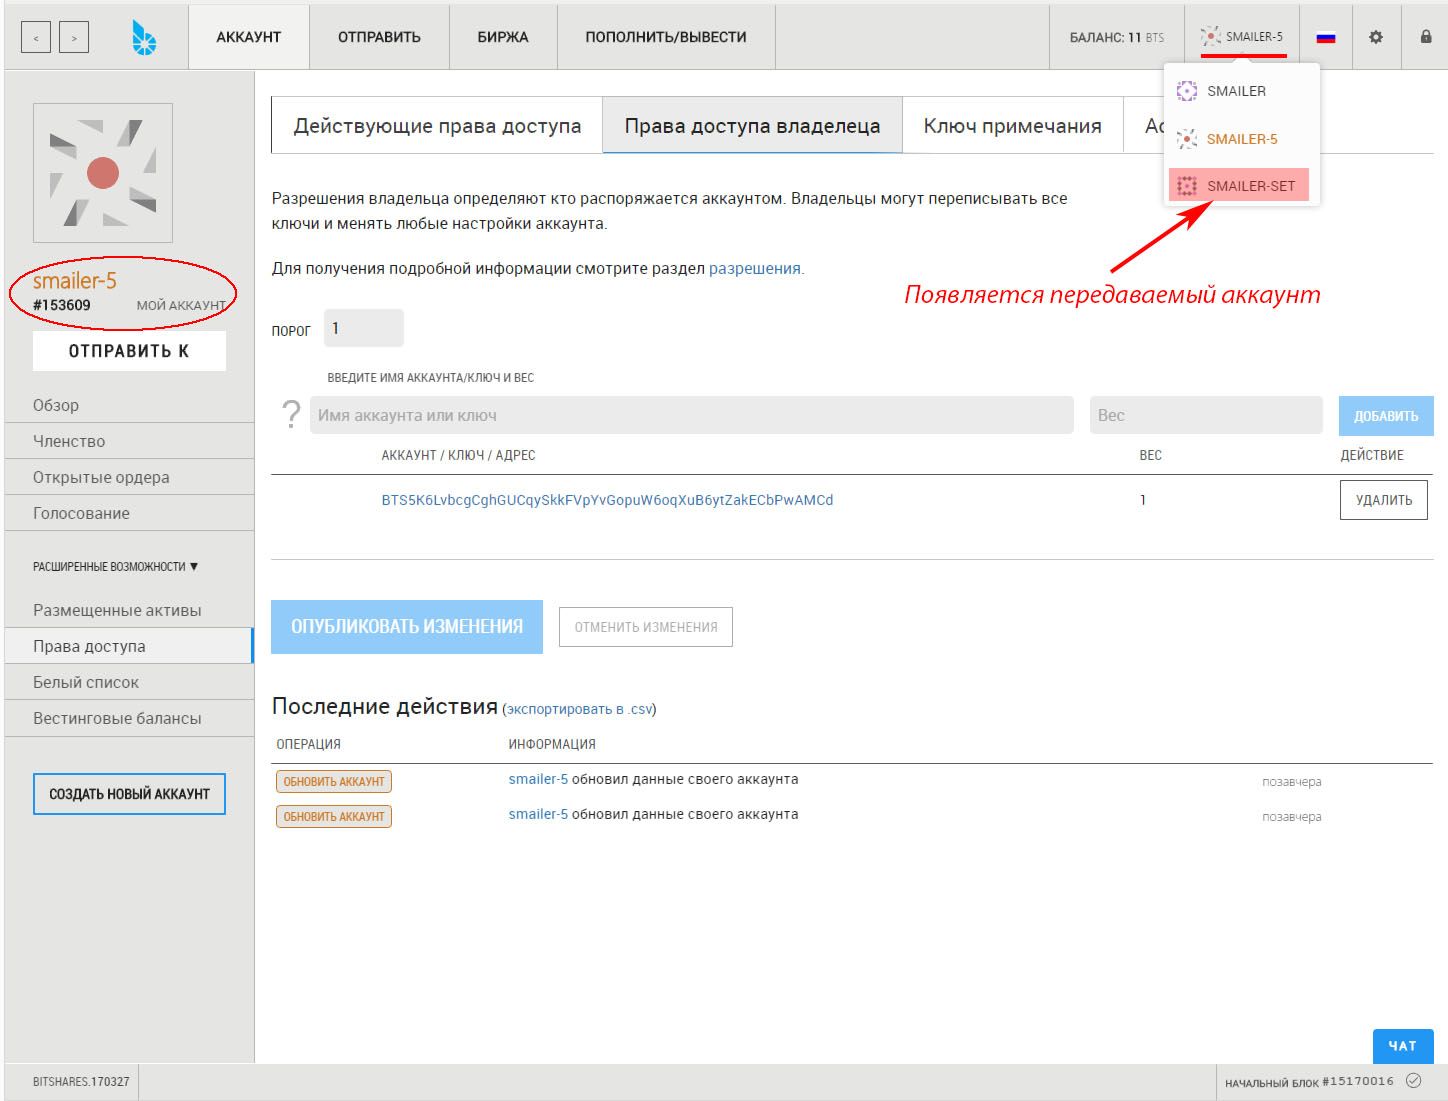
Task: Click the Вес weight input field
Action: tap(1206, 415)
